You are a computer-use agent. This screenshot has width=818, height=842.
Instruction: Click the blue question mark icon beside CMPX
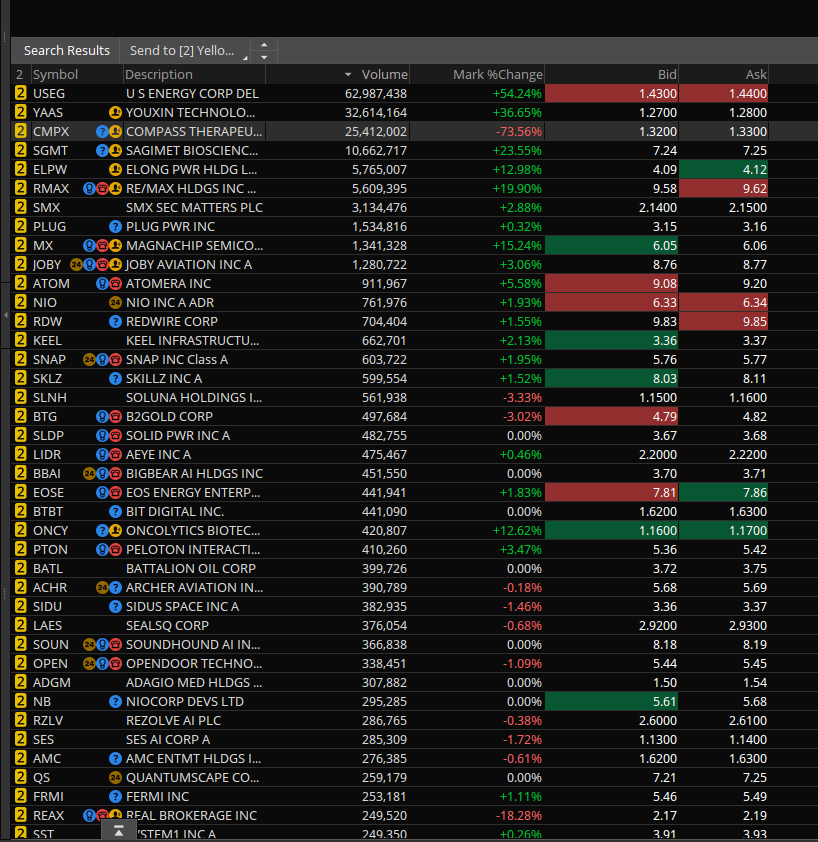pyautogui.click(x=102, y=132)
